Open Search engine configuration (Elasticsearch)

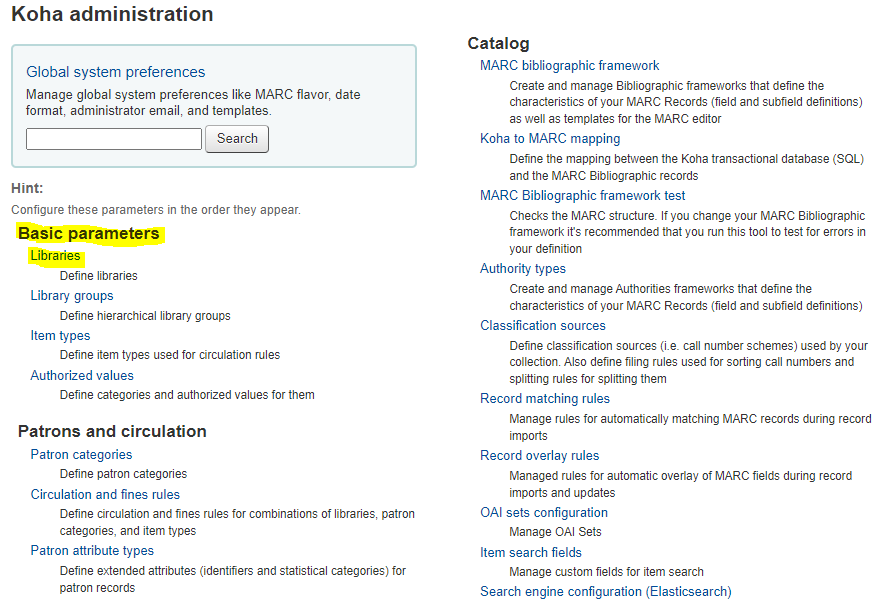click(606, 592)
